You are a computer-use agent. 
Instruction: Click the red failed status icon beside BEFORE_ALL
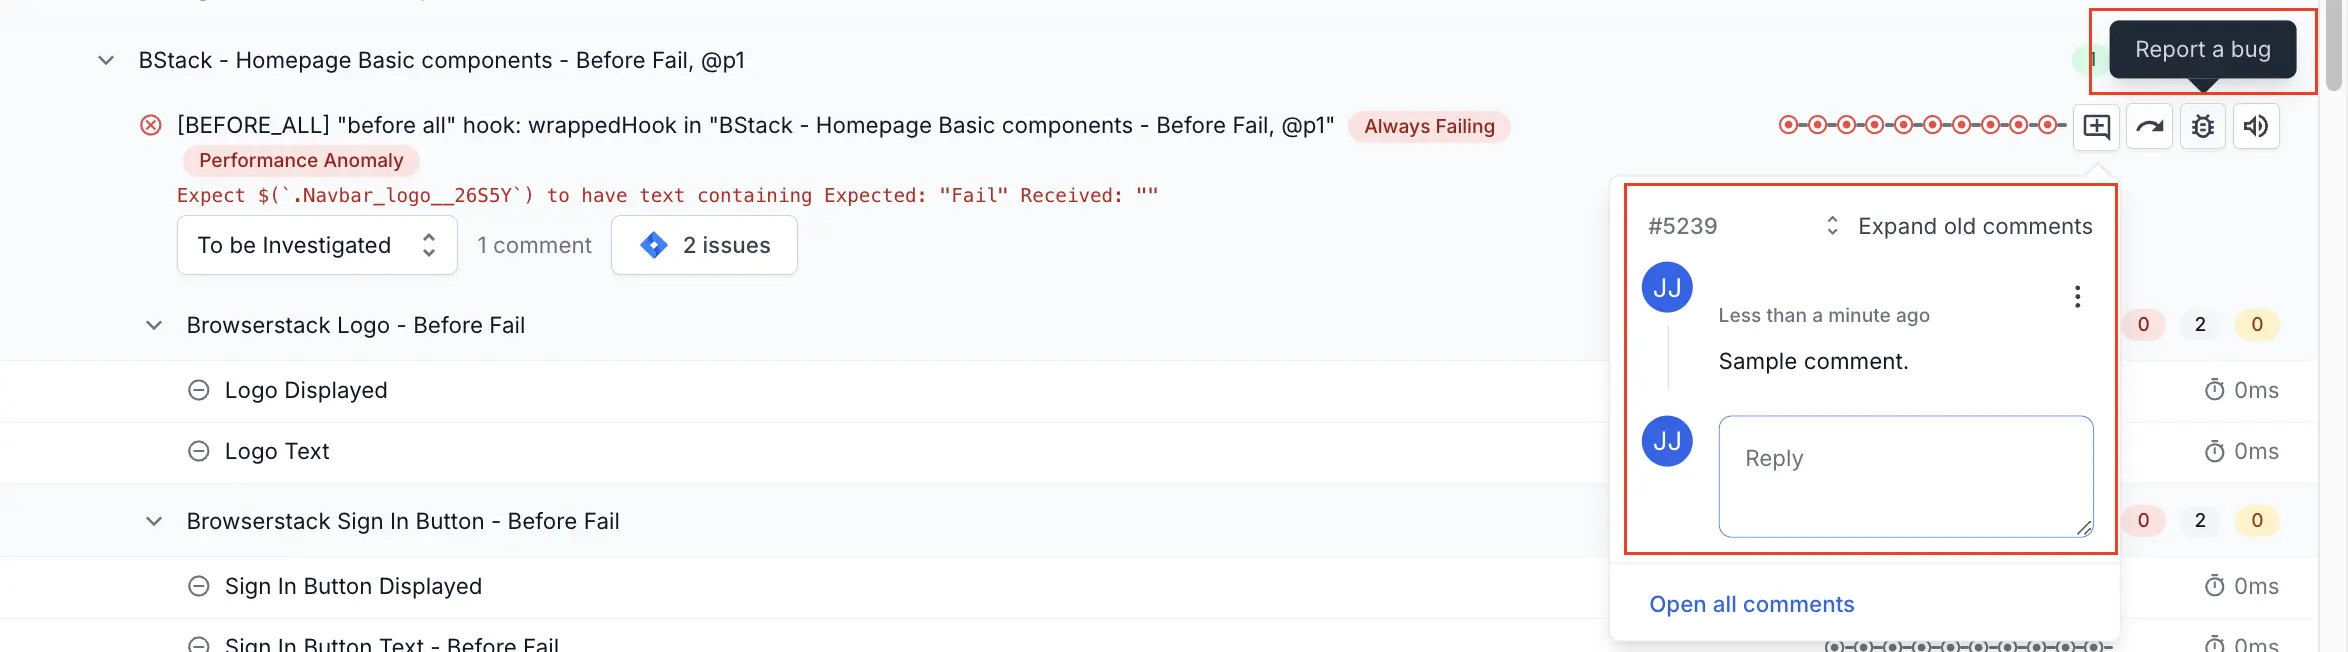151,125
